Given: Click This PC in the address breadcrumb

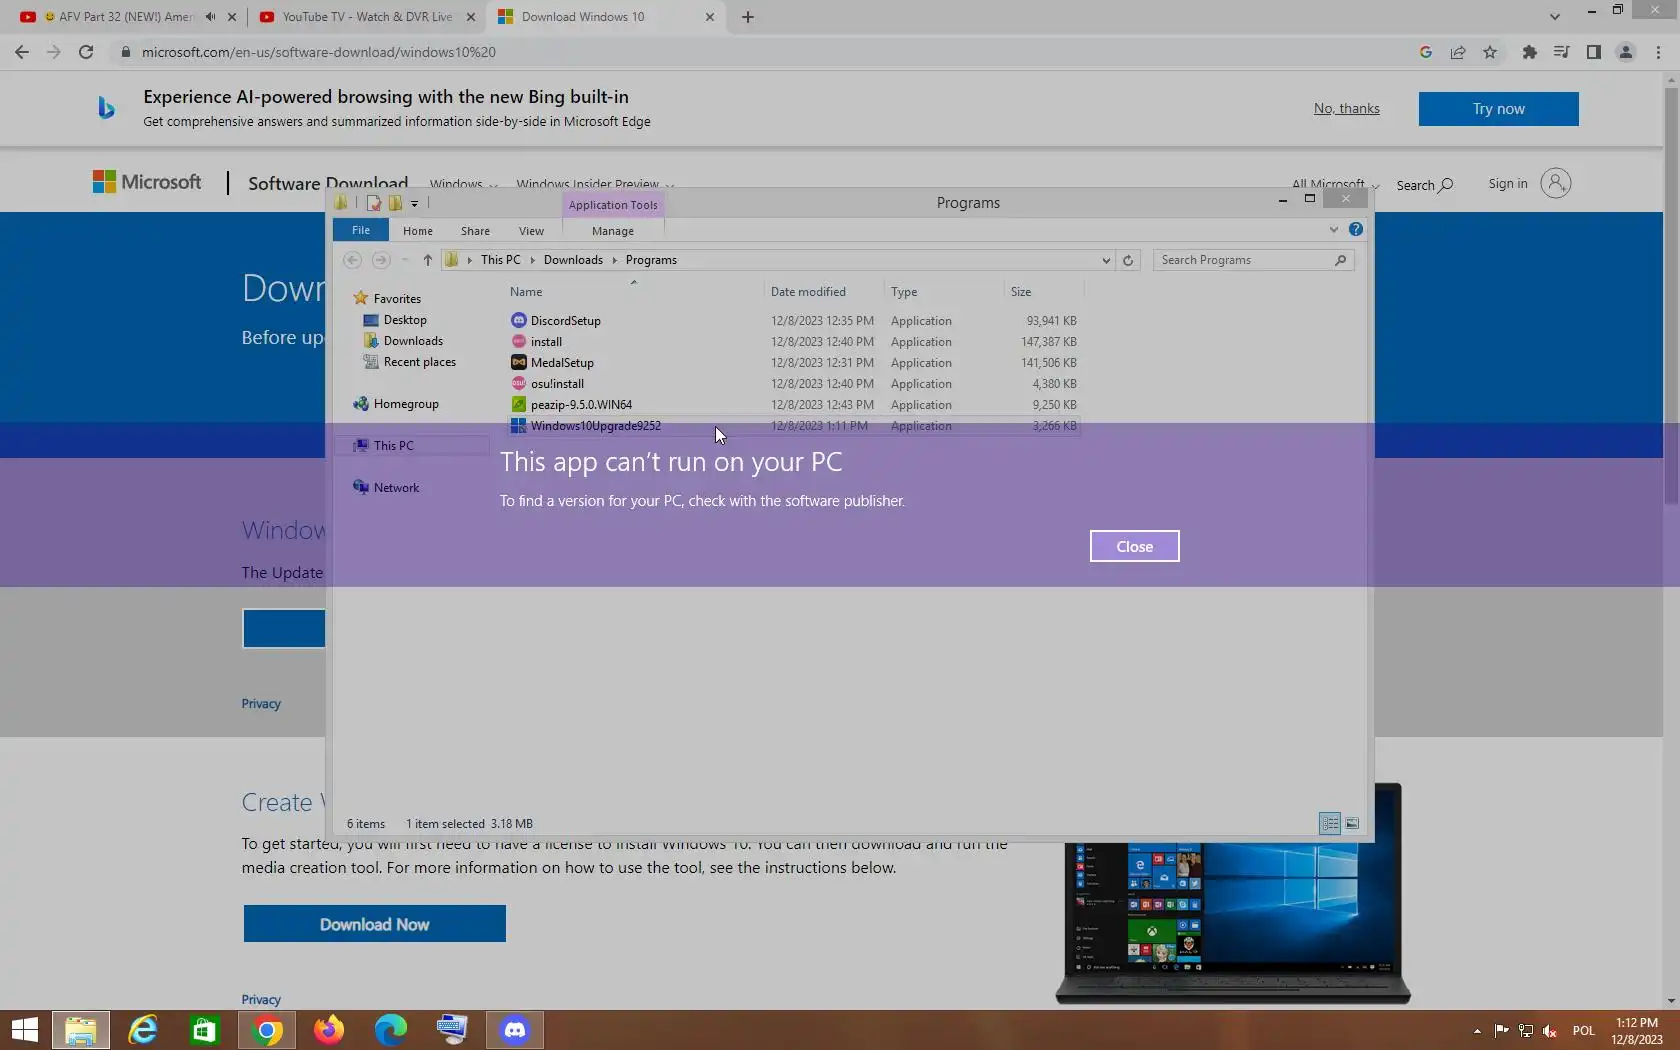Looking at the screenshot, I should click(500, 260).
